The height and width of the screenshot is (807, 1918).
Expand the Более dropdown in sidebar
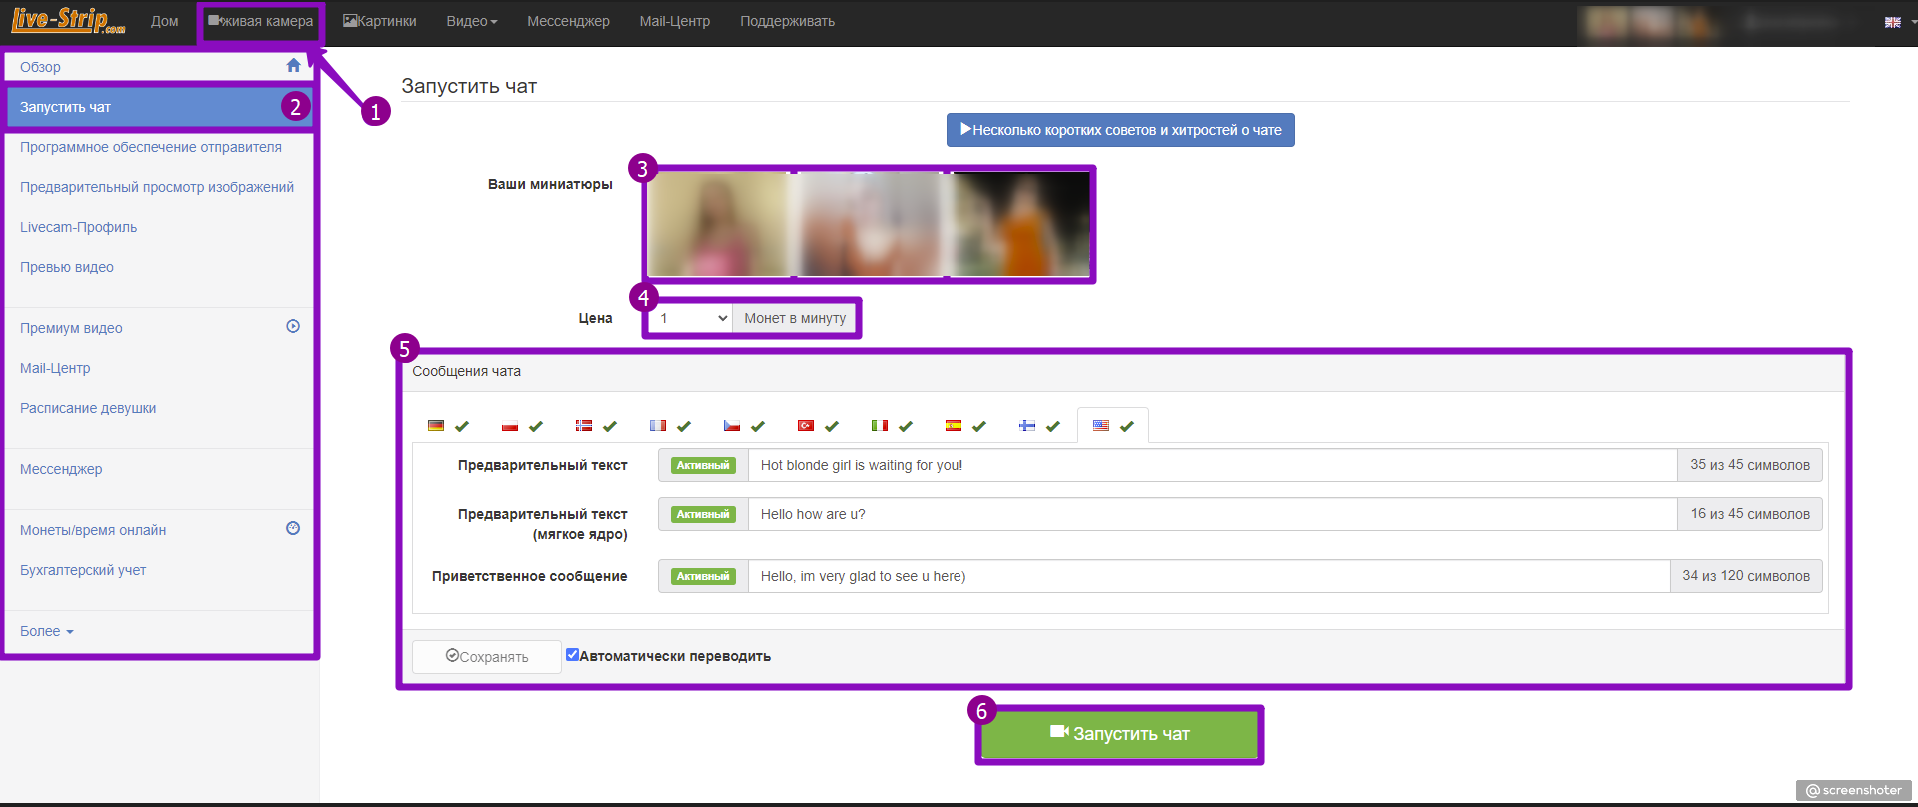[47, 631]
